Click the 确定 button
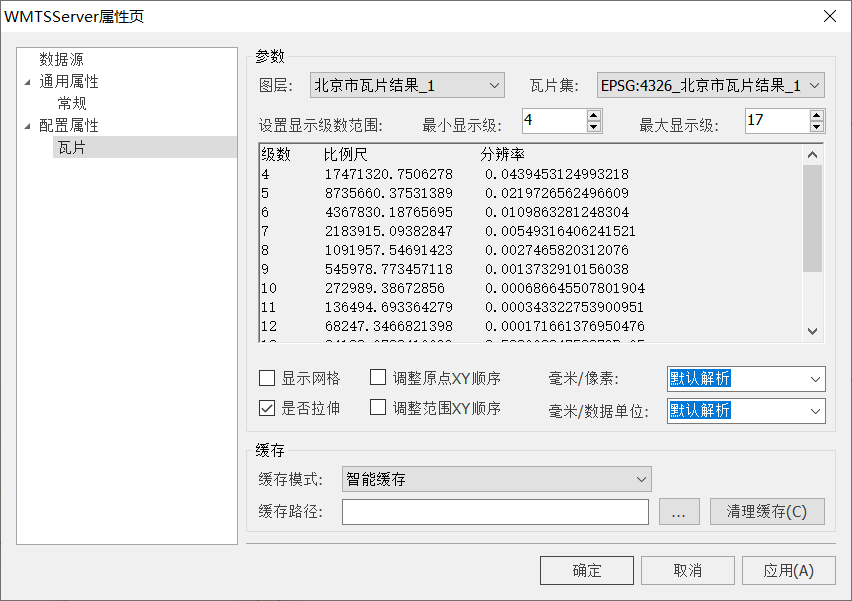 pos(587,571)
